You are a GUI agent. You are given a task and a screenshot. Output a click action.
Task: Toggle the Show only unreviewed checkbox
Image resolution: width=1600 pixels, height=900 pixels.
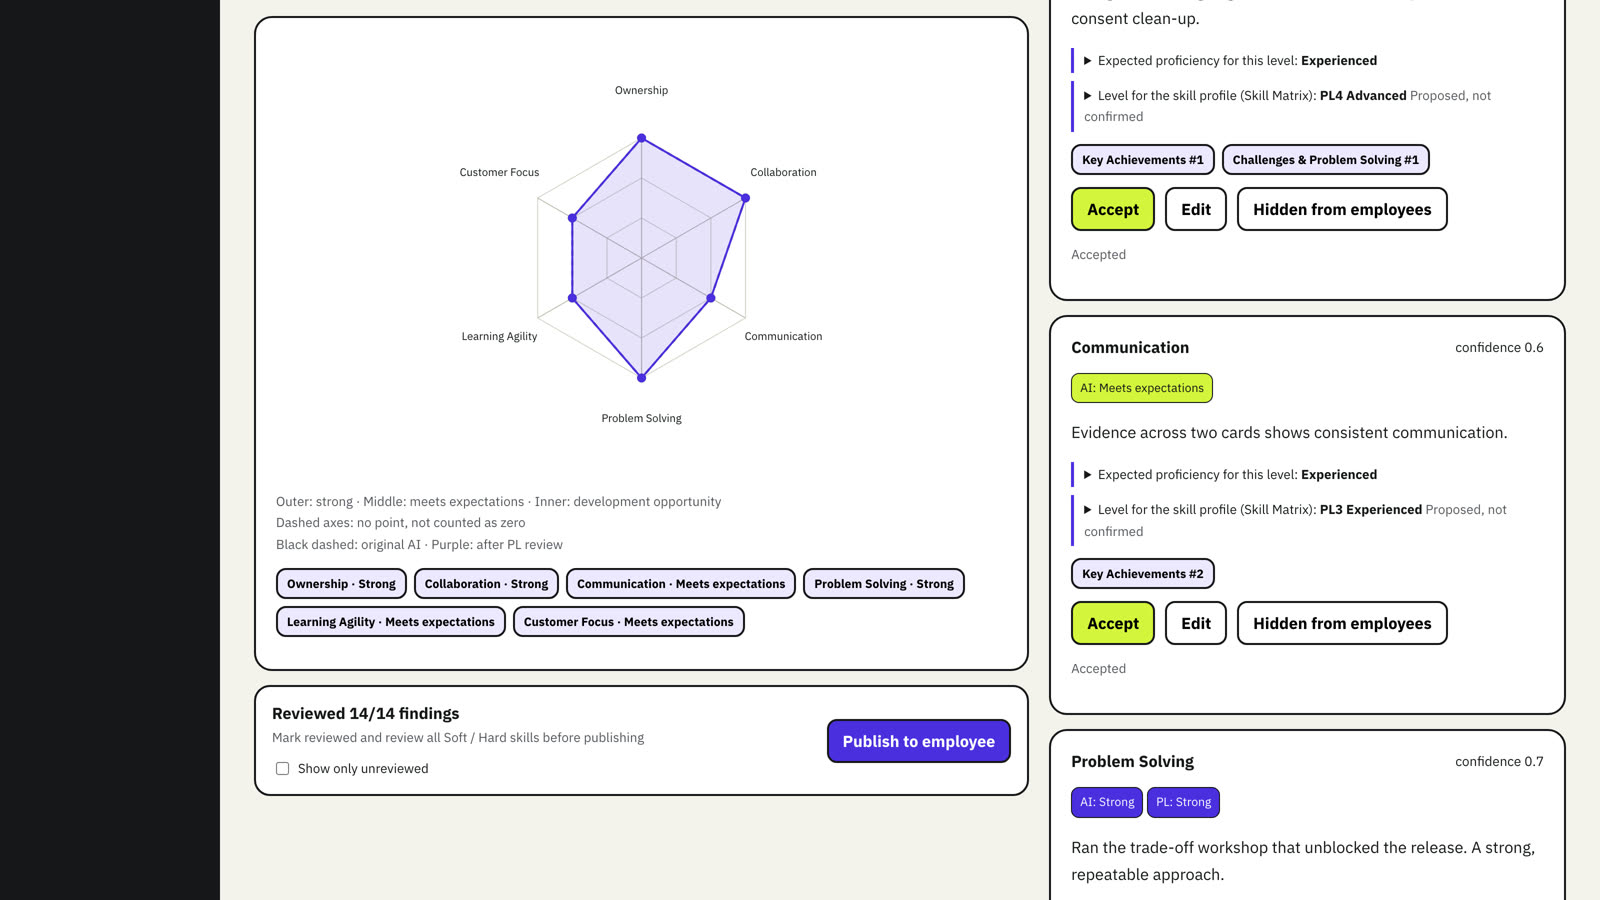click(x=282, y=769)
